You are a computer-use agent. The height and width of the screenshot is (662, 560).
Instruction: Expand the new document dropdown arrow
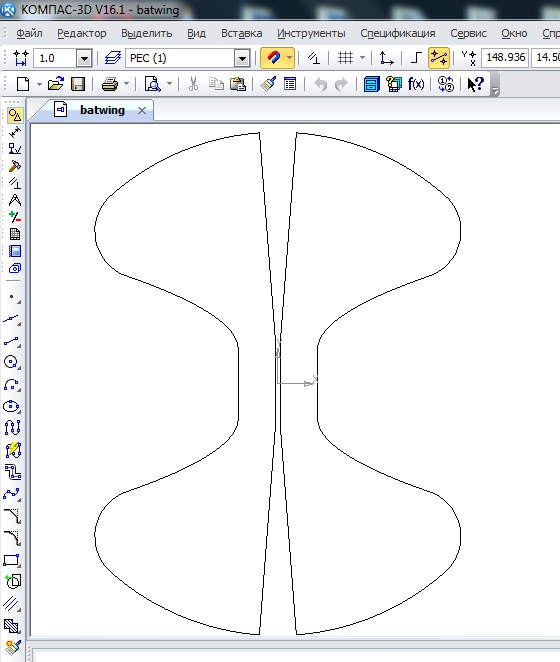[39, 84]
